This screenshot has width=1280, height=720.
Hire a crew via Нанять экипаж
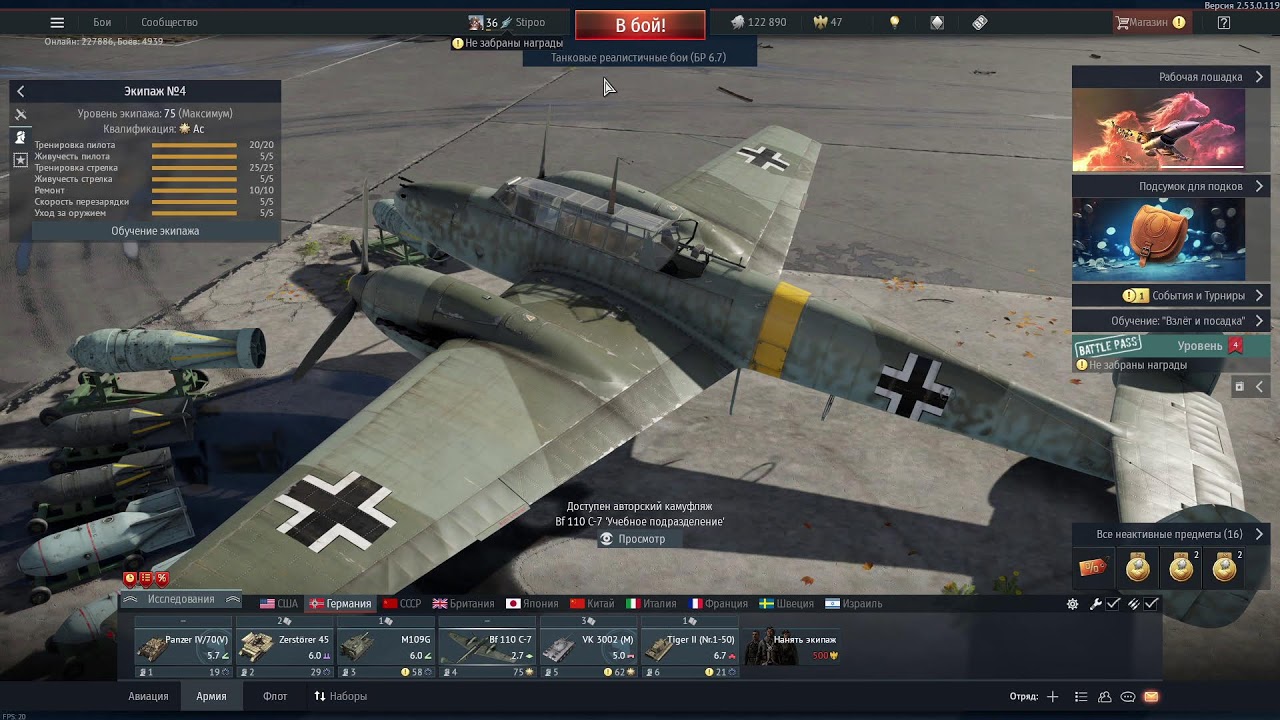pyautogui.click(x=790, y=647)
